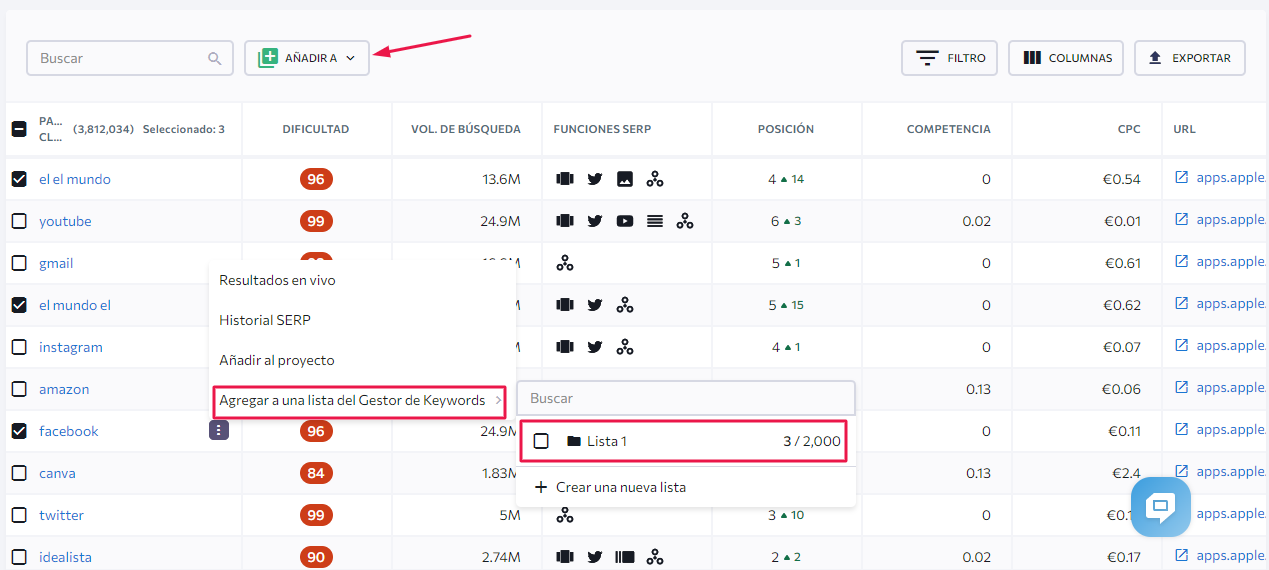Sort by the DIFICULTAD column header
This screenshot has height=570, width=1269.
(316, 129)
